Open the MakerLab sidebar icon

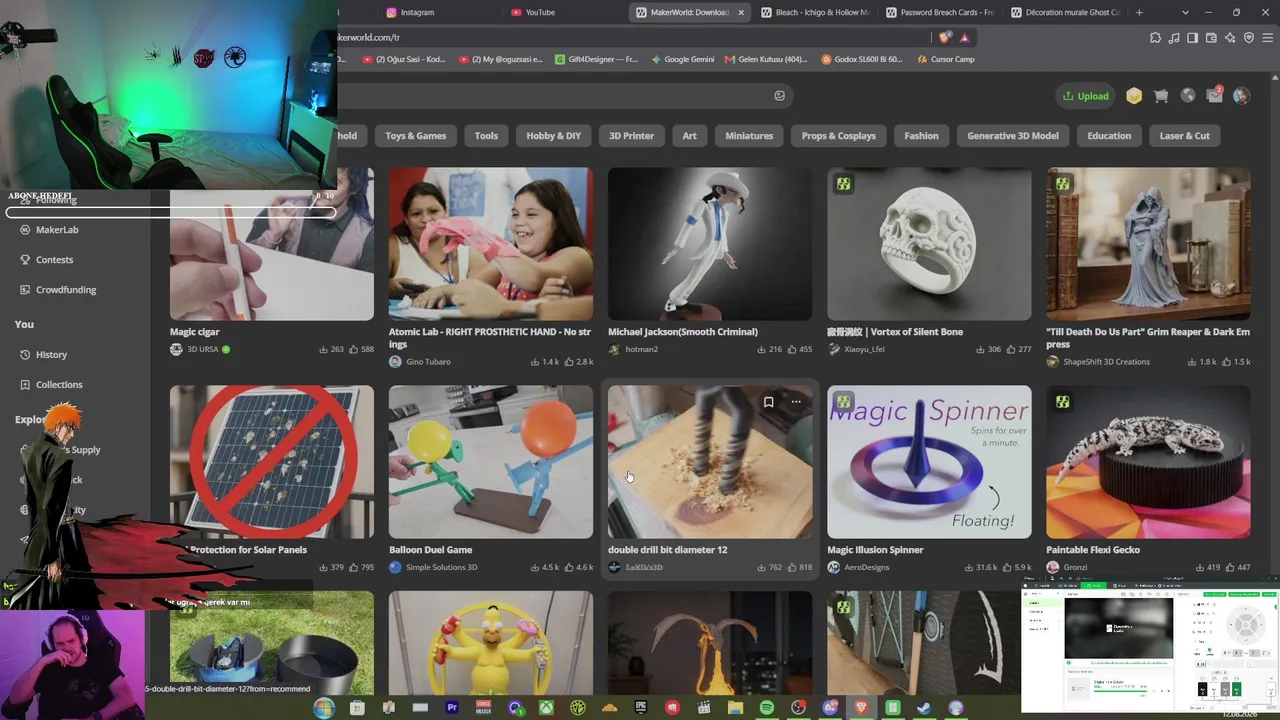click(x=26, y=230)
